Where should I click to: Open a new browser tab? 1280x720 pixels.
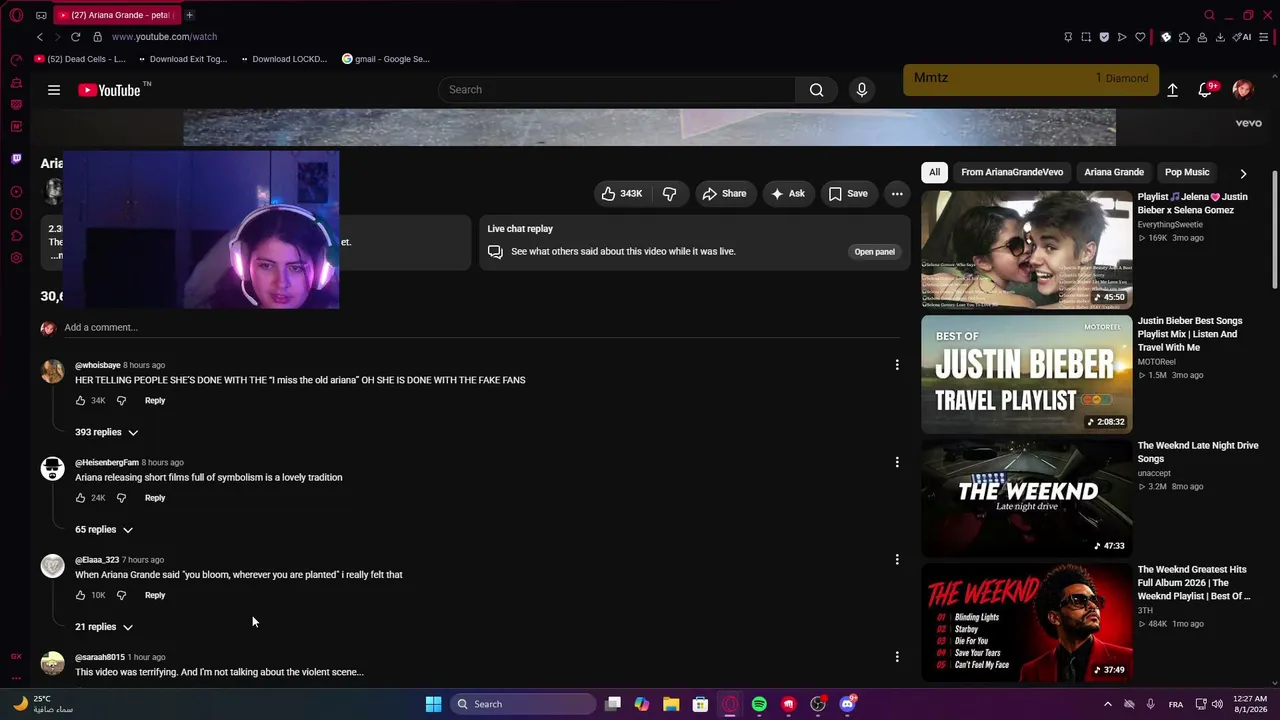(189, 15)
